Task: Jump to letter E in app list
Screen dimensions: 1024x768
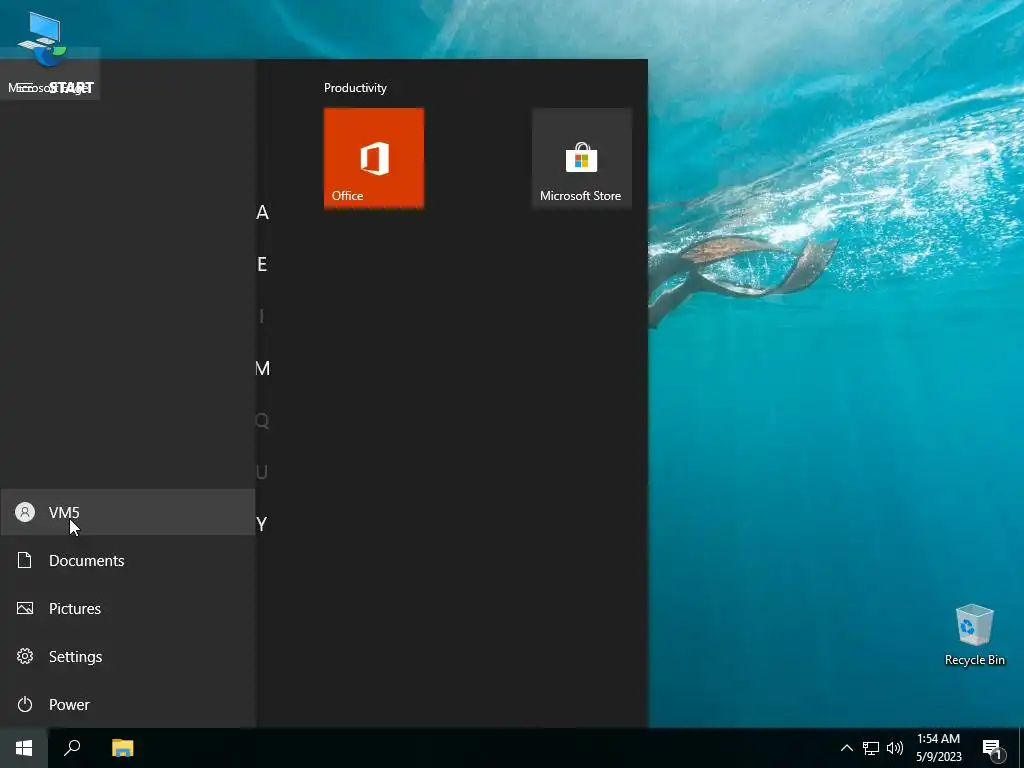Action: [x=262, y=264]
